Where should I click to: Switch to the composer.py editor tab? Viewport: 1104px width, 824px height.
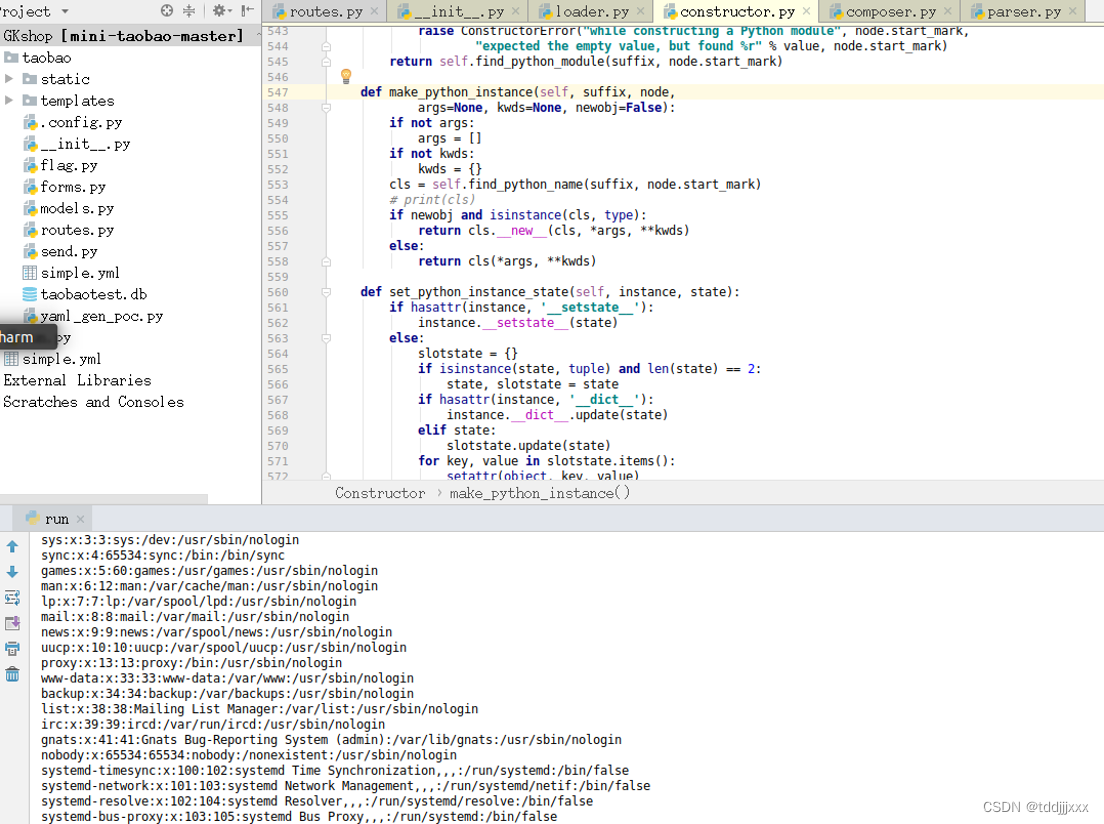pos(891,12)
